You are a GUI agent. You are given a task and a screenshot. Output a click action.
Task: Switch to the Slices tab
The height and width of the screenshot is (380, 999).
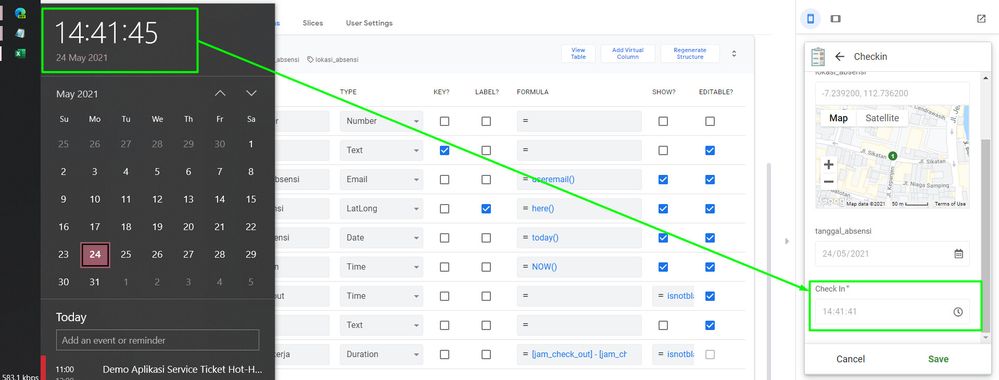pyautogui.click(x=313, y=23)
